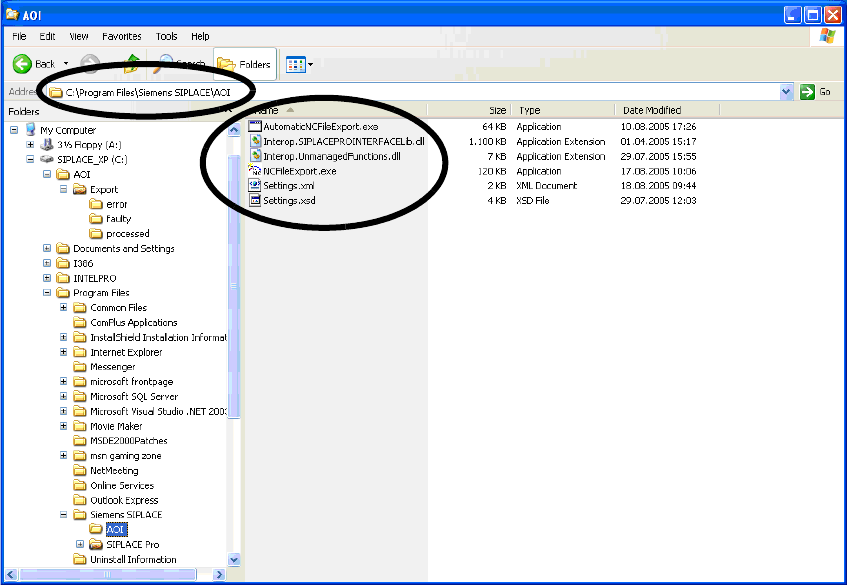Viewport: 847px width, 585px height.
Task: Open AutomaticNCFileExport.exe file icon
Action: 255,127
